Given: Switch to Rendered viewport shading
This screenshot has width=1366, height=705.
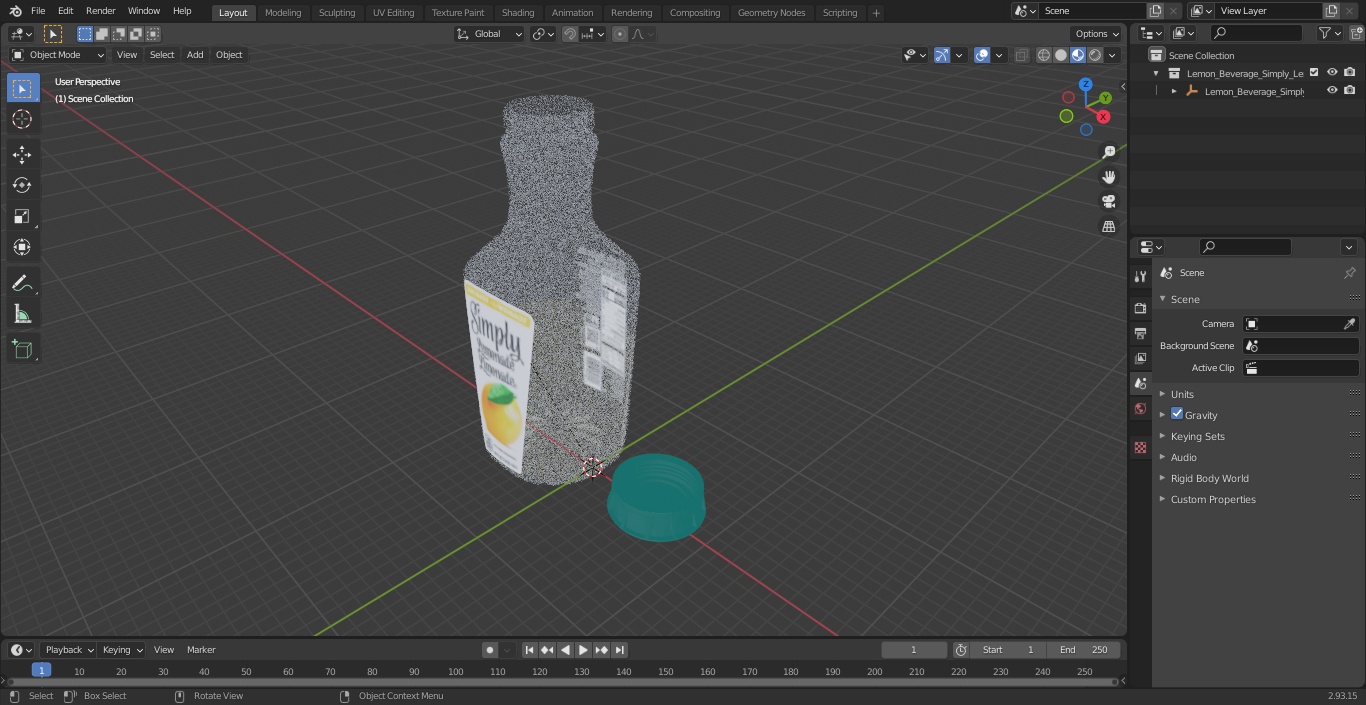Looking at the screenshot, I should pyautogui.click(x=1095, y=55).
